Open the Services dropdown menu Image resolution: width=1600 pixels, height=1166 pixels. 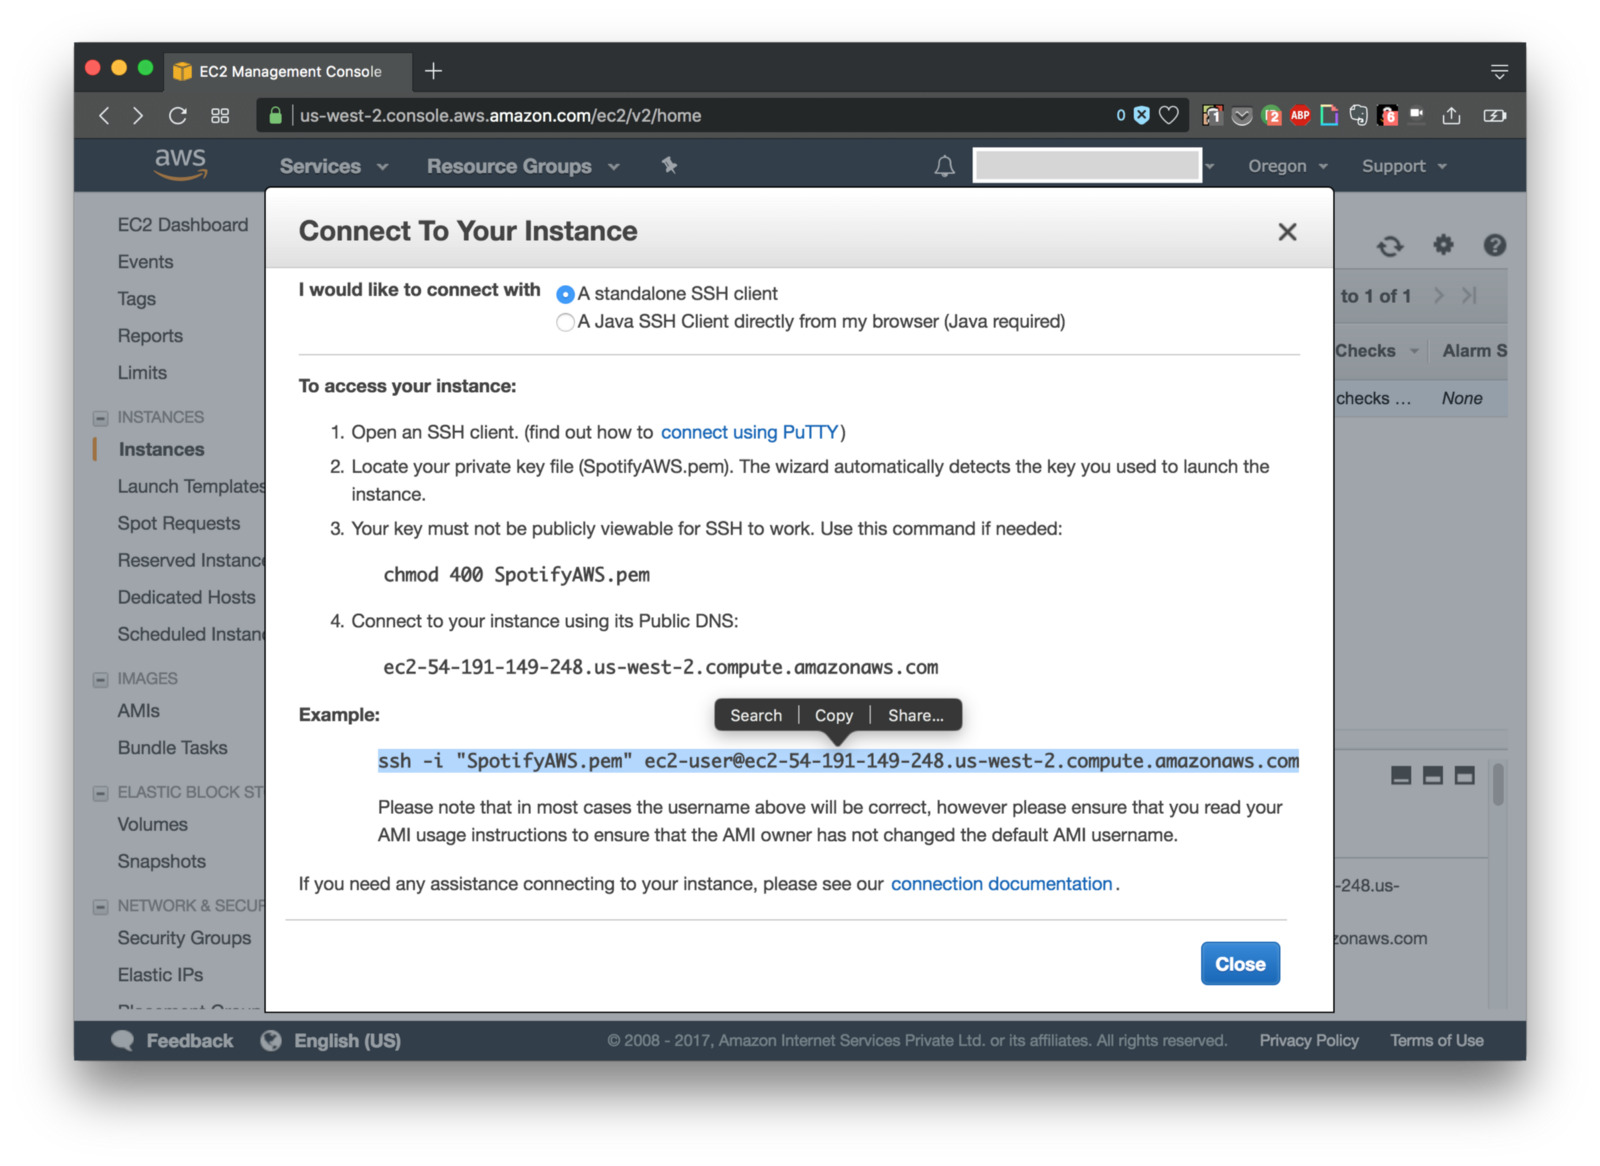point(333,166)
